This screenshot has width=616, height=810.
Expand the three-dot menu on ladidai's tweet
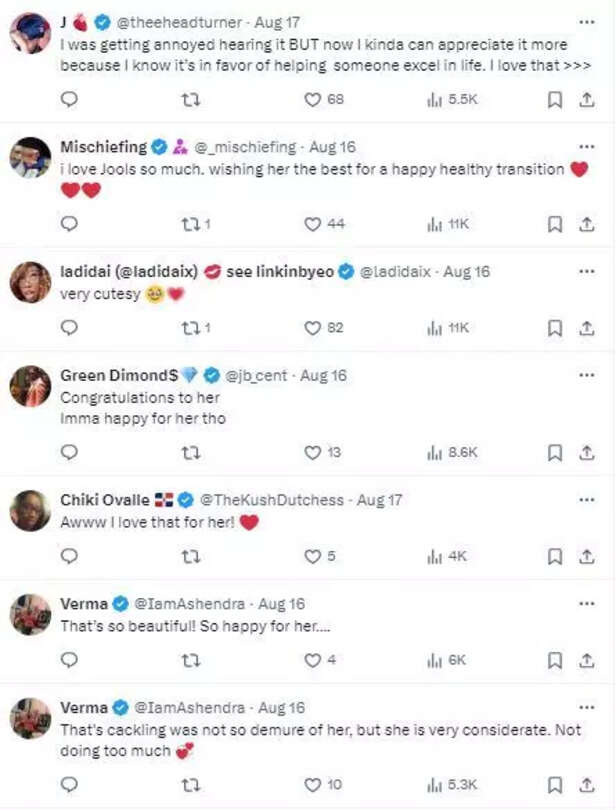586,271
